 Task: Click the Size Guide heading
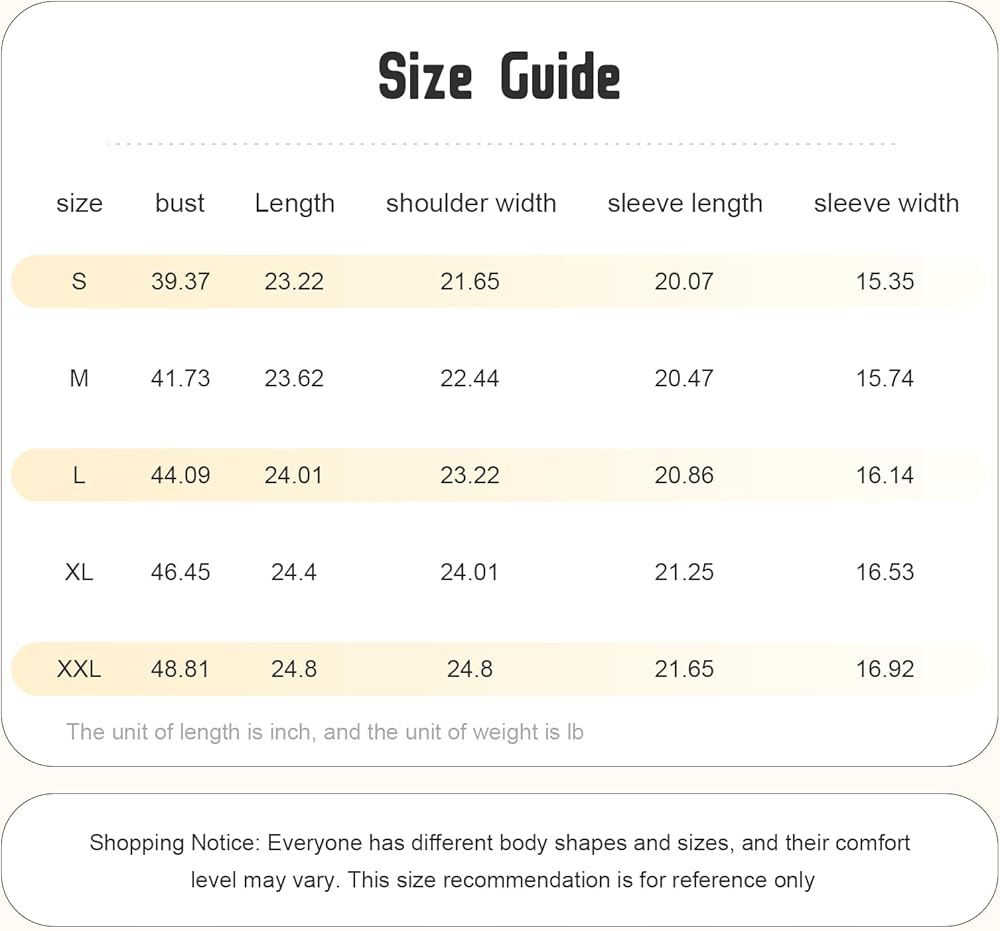[x=499, y=77]
